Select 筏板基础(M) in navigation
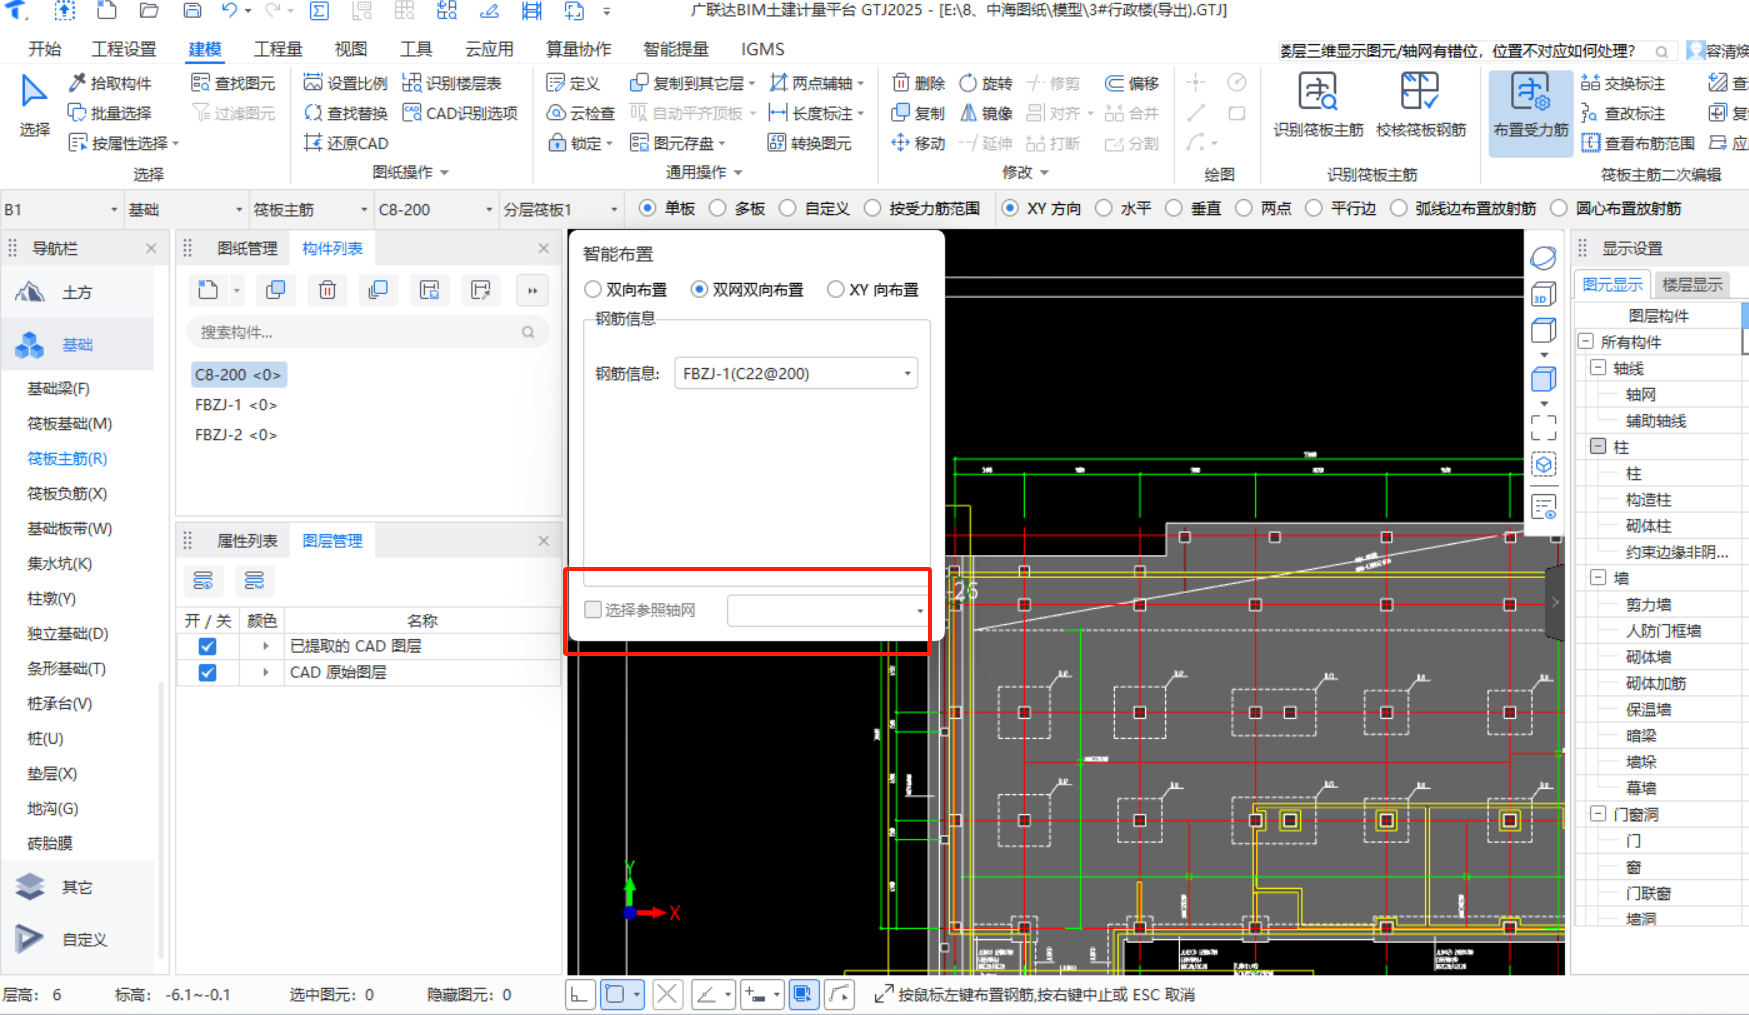1749x1015 pixels. click(x=70, y=423)
